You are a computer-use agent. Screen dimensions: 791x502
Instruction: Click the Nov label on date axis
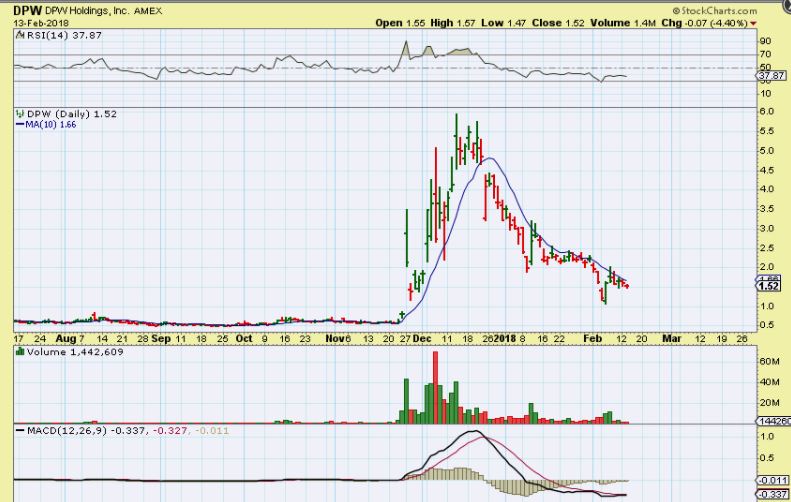[x=335, y=339]
